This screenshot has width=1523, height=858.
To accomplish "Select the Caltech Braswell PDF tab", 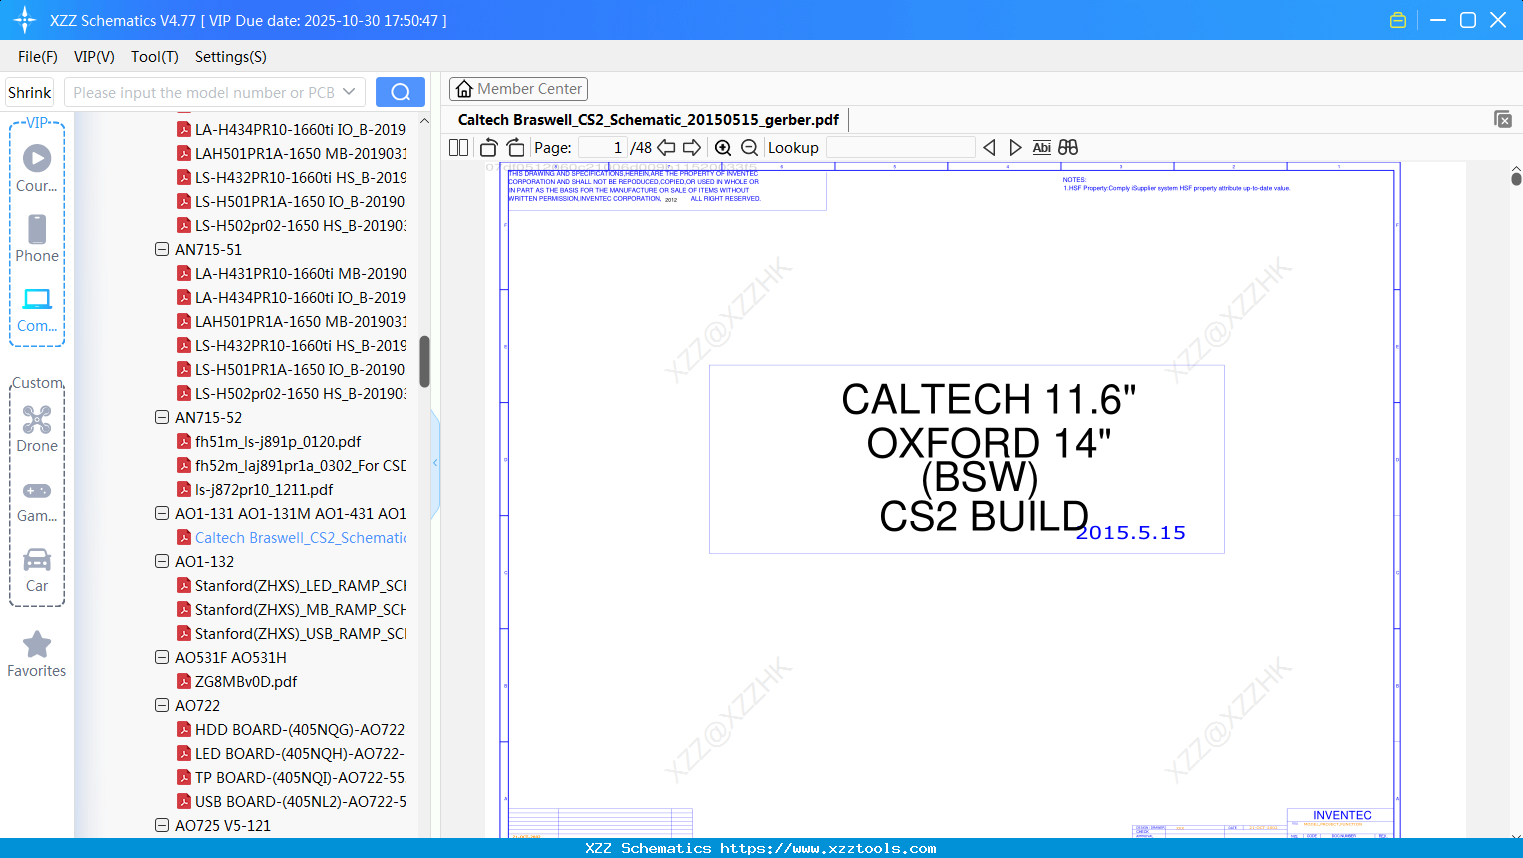I will click(648, 120).
